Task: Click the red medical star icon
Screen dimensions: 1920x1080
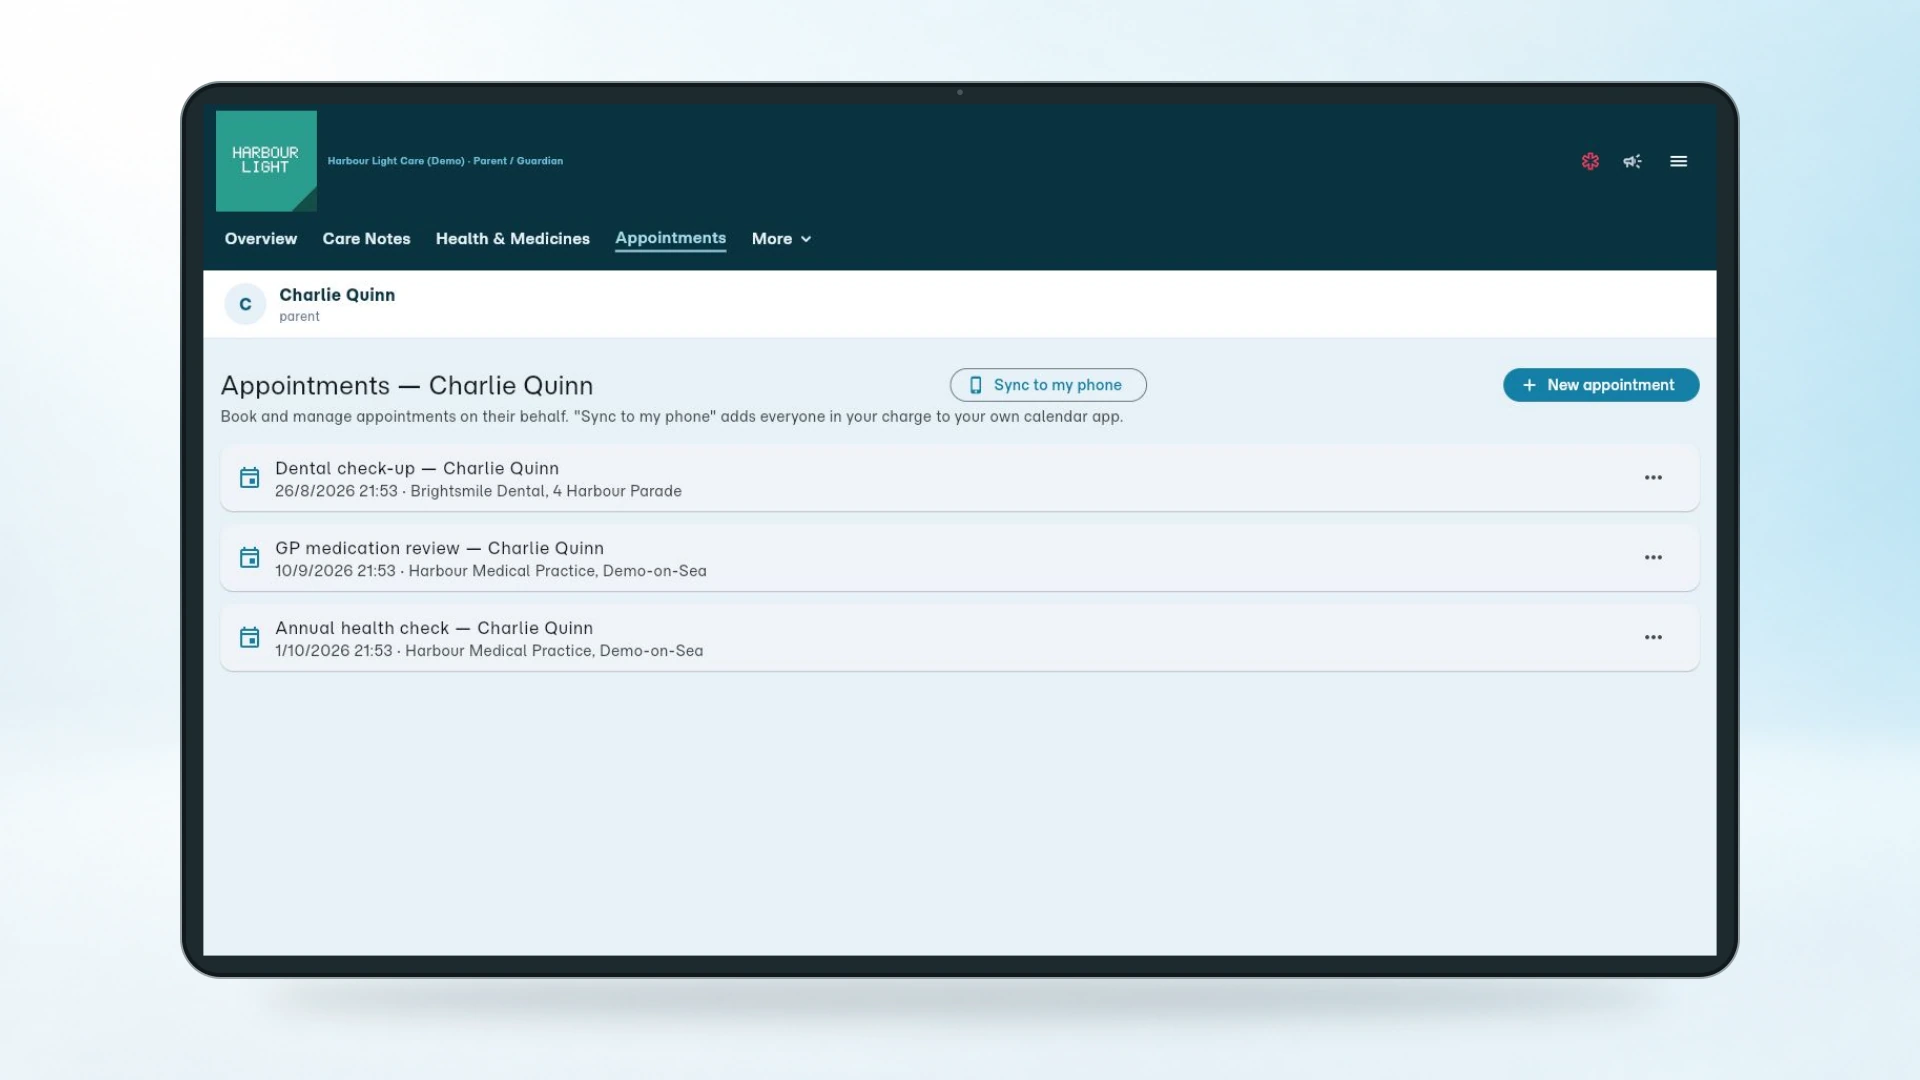Action: (1590, 161)
